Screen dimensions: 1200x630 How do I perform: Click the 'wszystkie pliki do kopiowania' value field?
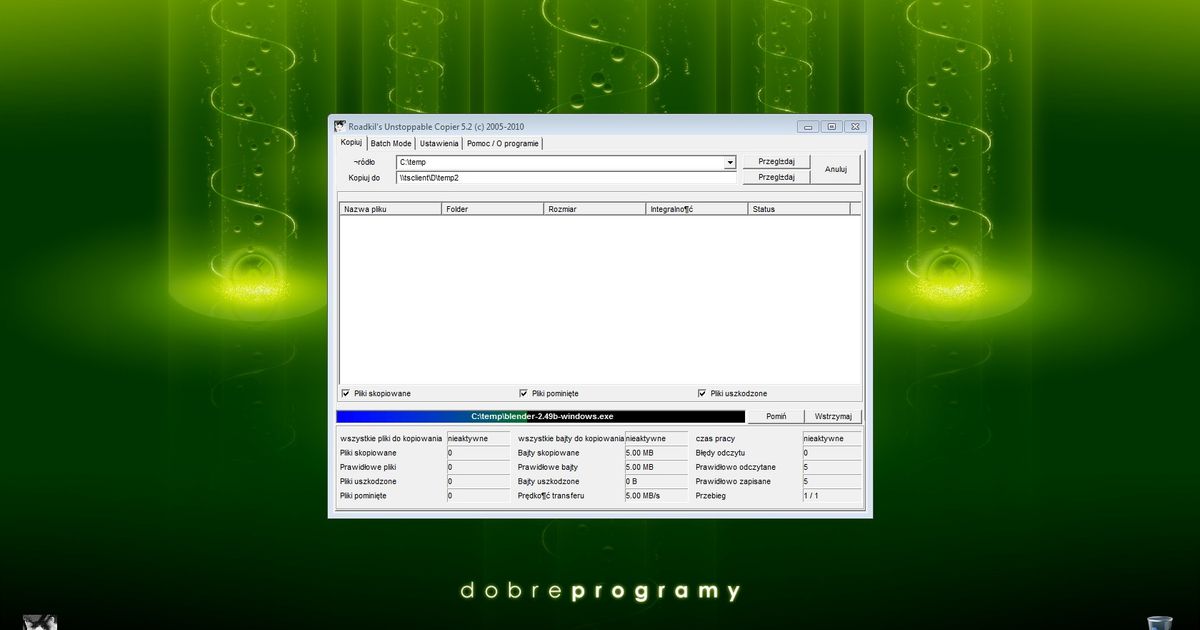click(x=478, y=438)
